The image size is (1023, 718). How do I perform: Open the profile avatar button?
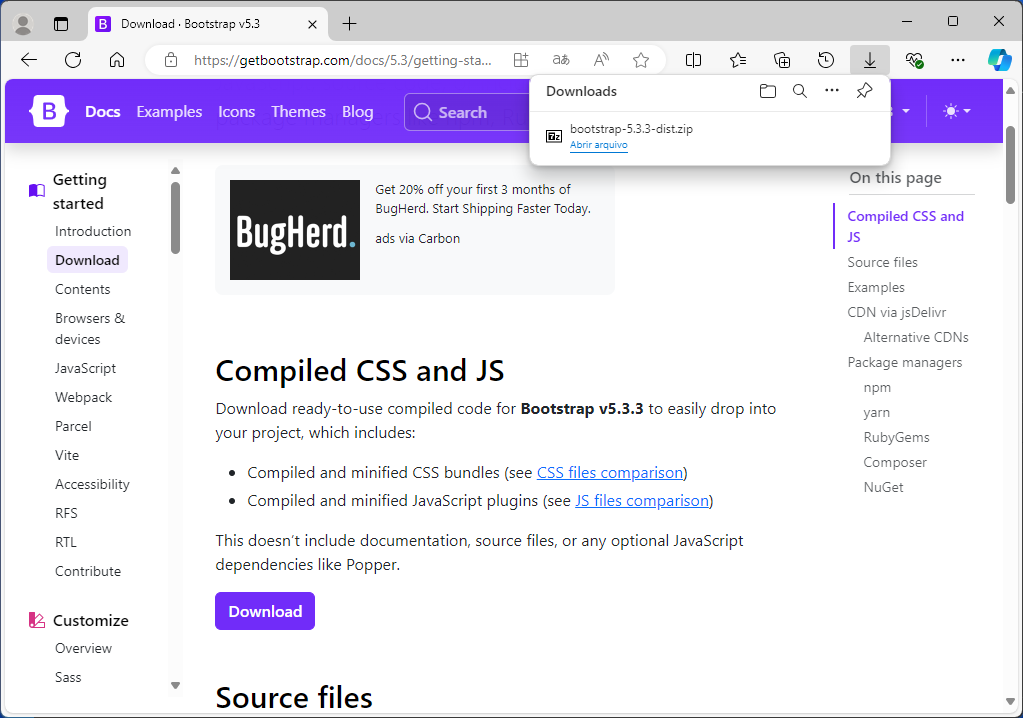point(23,24)
